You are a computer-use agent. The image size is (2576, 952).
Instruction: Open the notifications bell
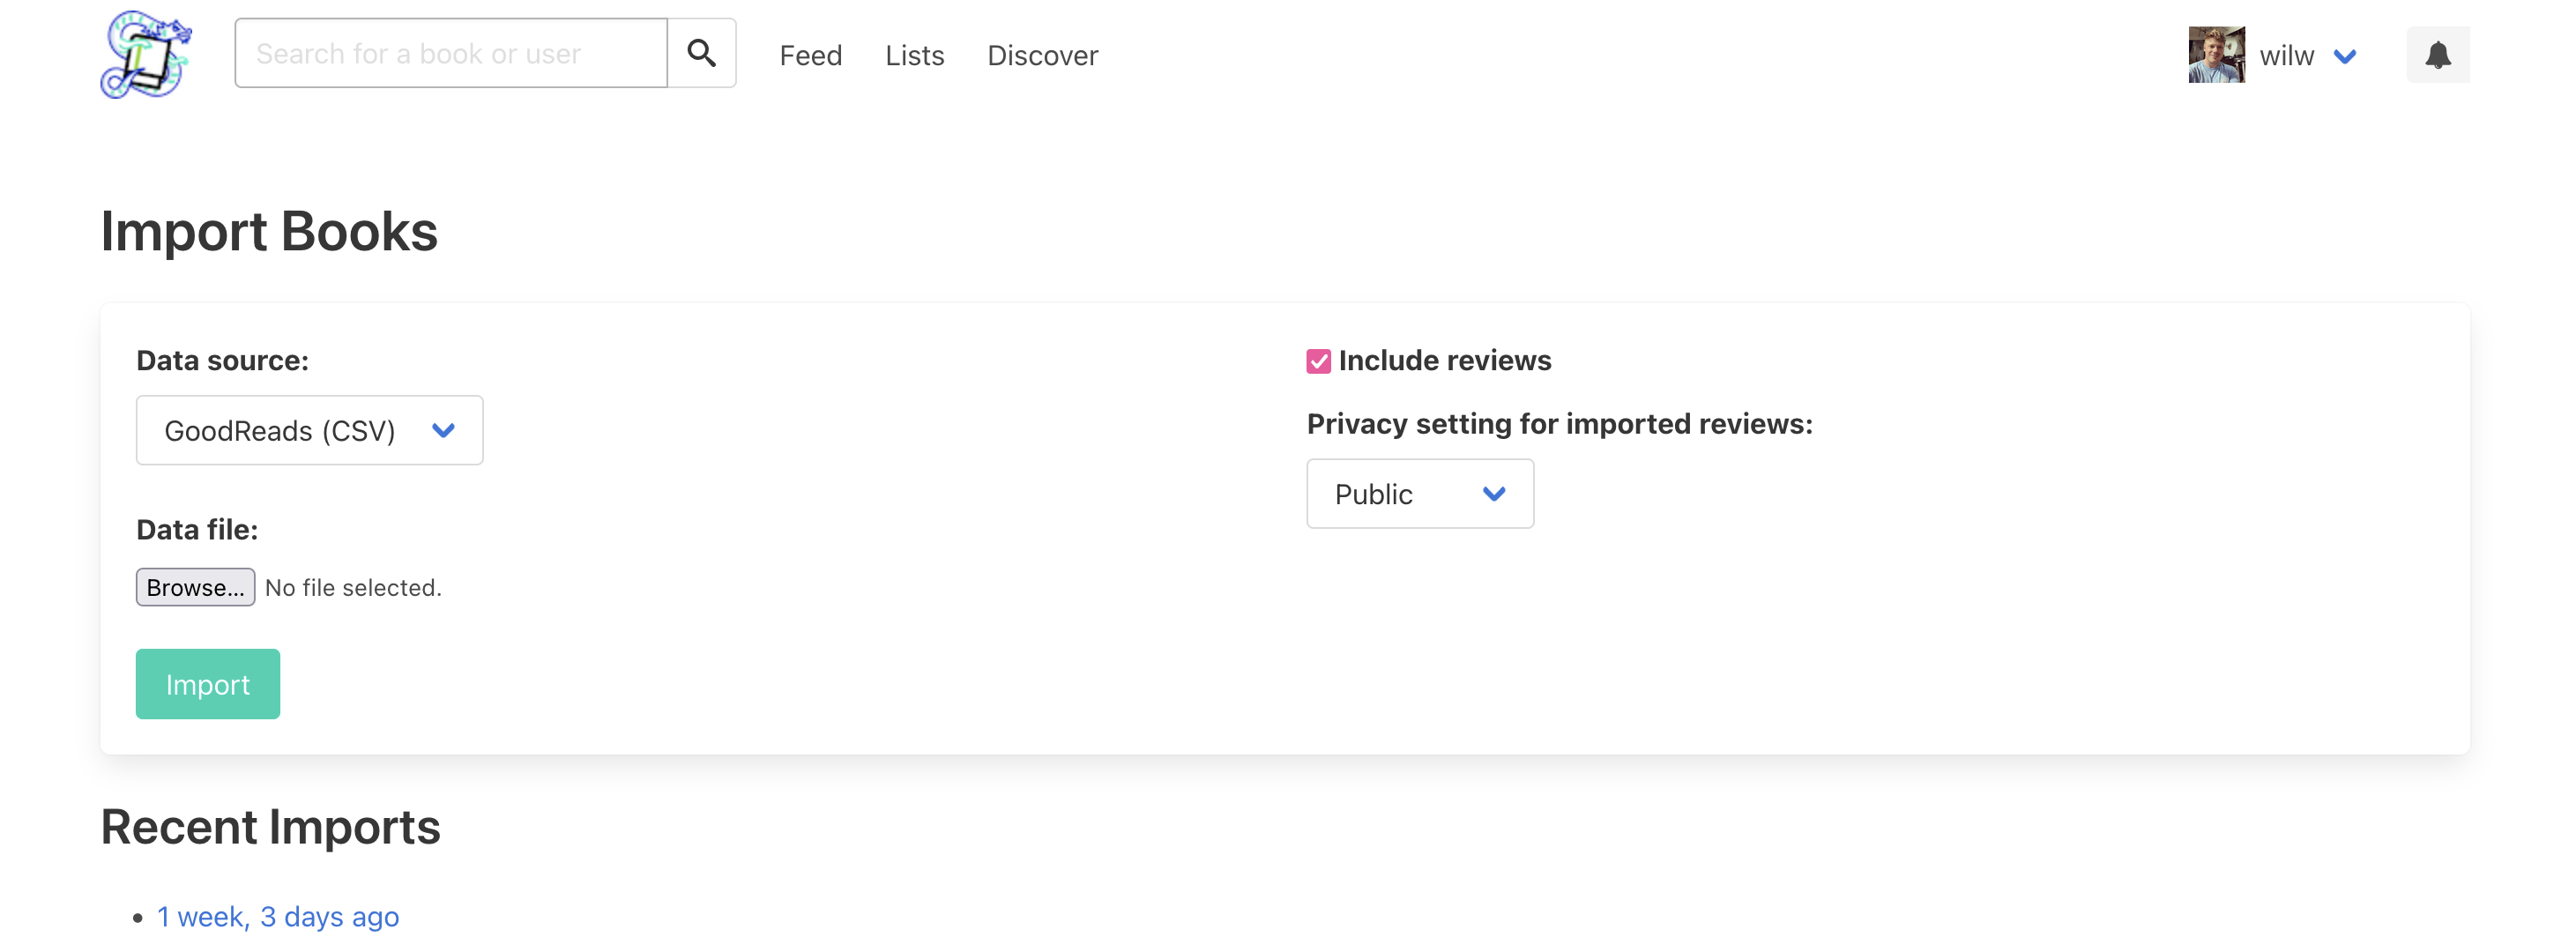(x=2438, y=55)
